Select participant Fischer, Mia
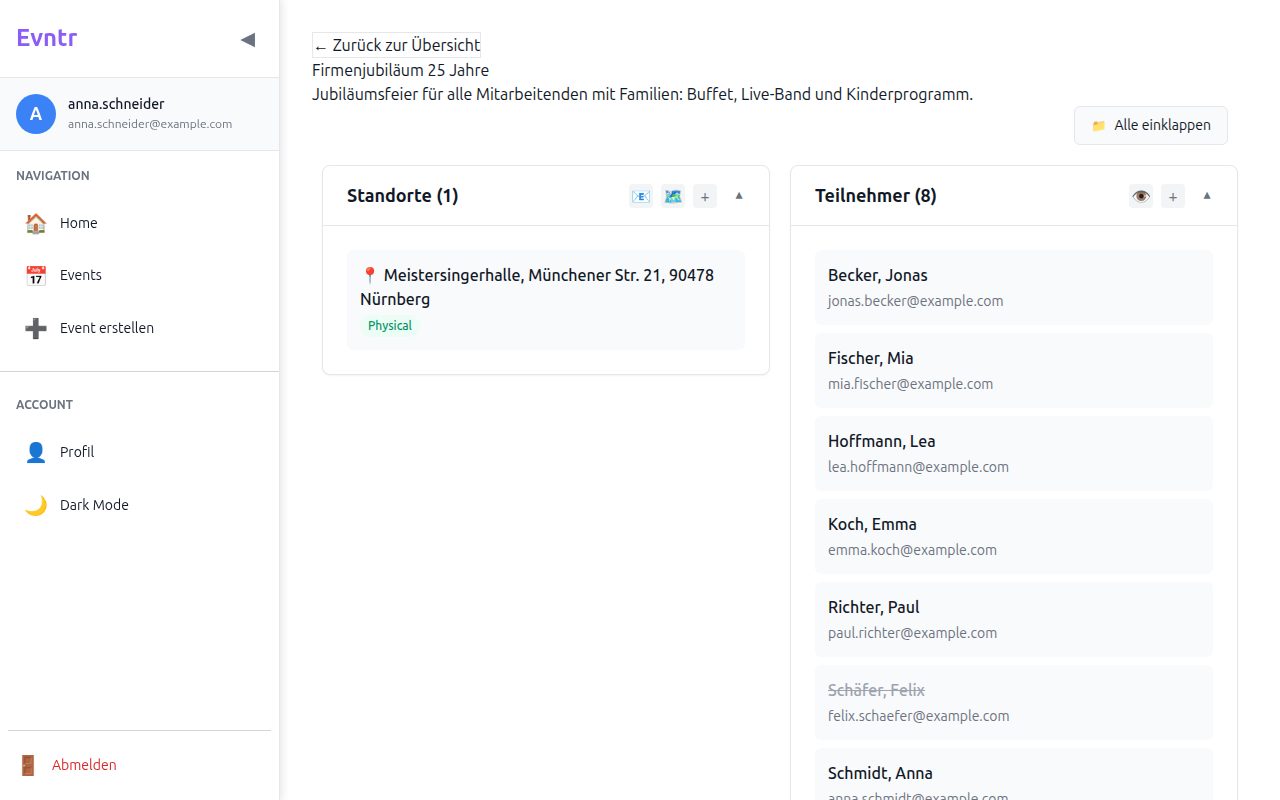The height and width of the screenshot is (800, 1280). pyautogui.click(x=1014, y=370)
